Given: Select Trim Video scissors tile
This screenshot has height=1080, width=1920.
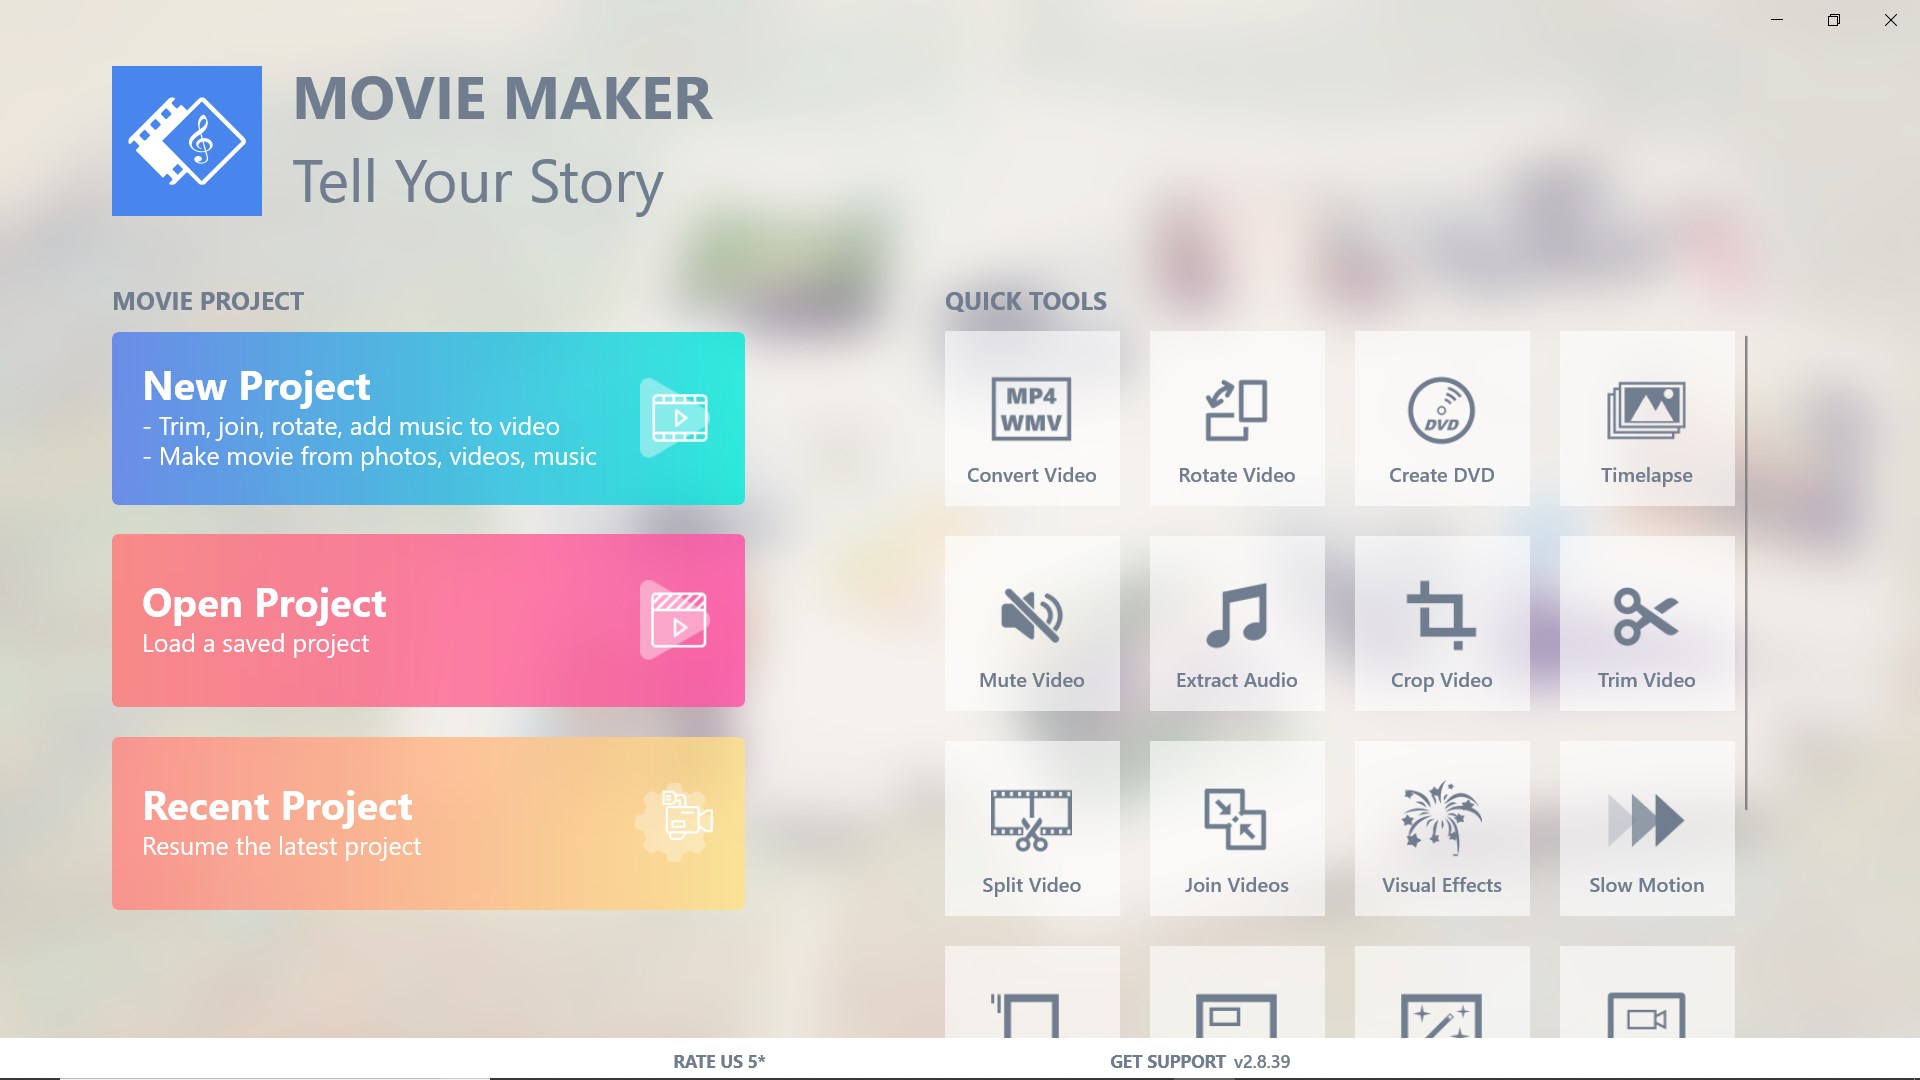Looking at the screenshot, I should 1647,623.
